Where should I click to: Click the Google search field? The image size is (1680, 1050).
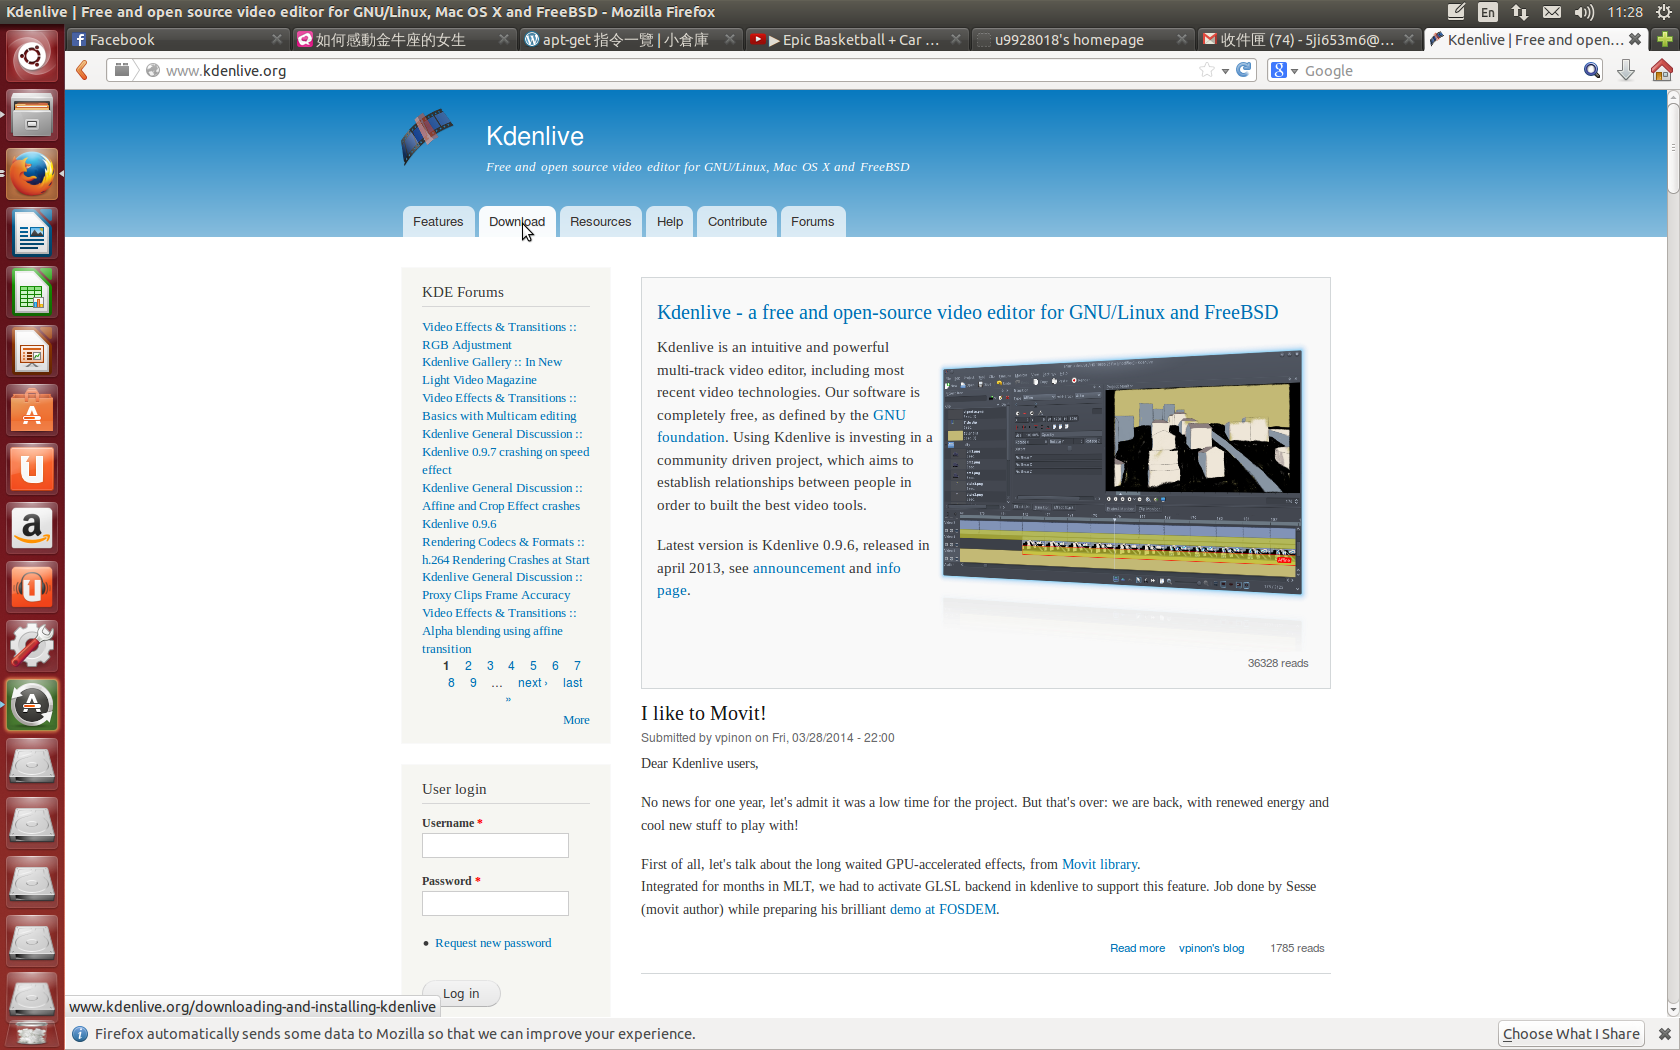coord(1440,71)
